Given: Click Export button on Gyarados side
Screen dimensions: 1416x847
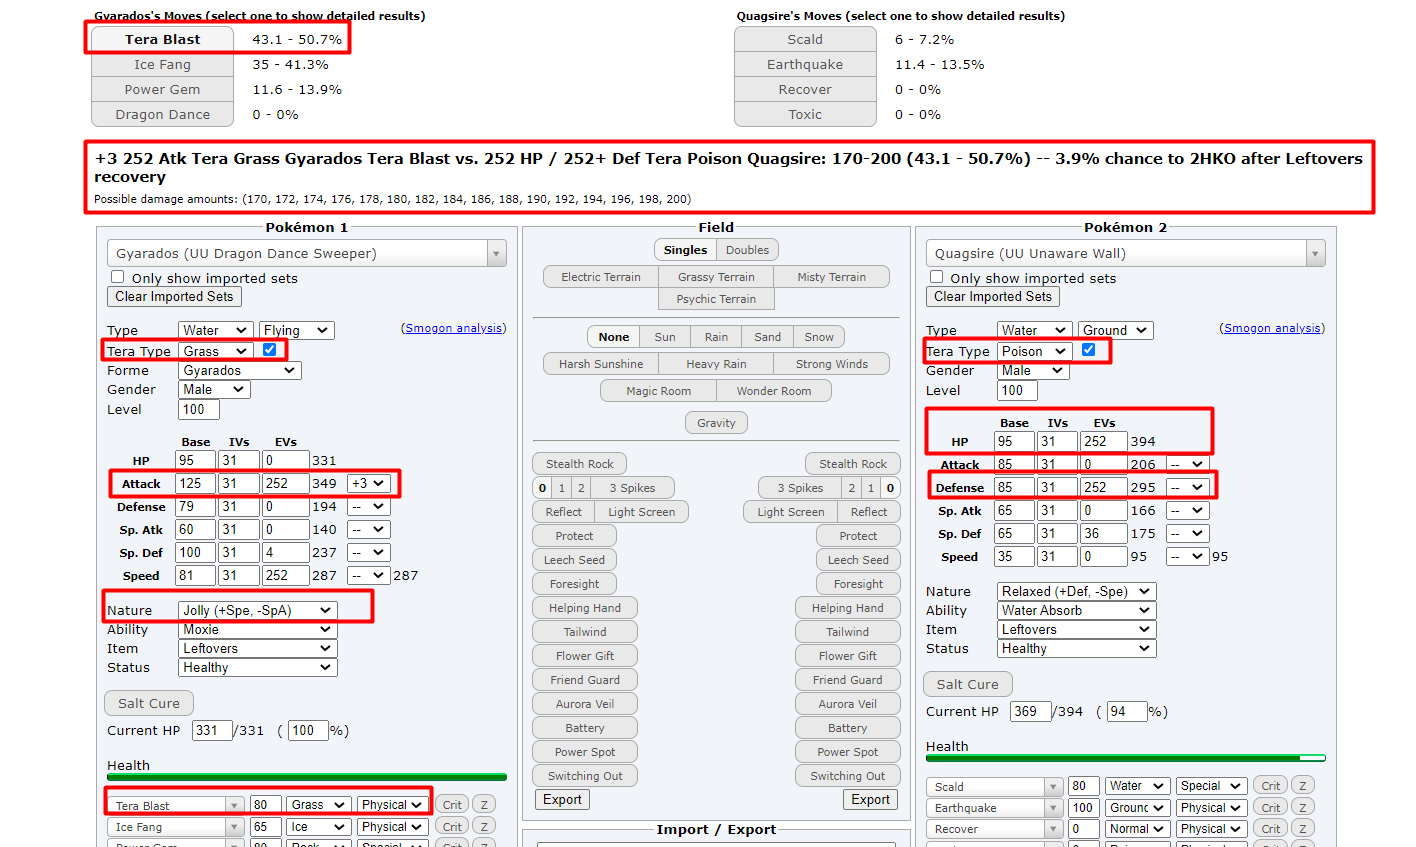Looking at the screenshot, I should point(563,800).
